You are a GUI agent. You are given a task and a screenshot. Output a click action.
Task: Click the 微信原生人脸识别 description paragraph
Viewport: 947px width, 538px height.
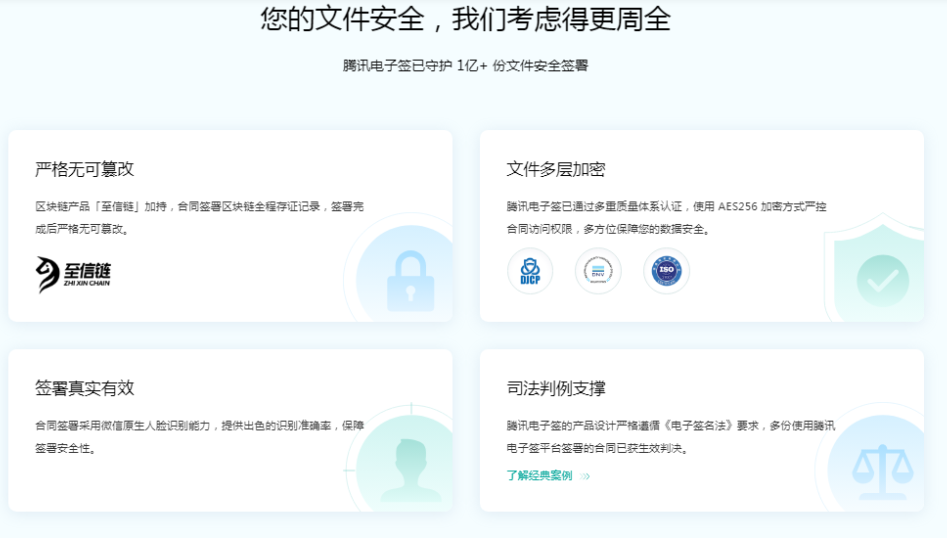point(199,437)
